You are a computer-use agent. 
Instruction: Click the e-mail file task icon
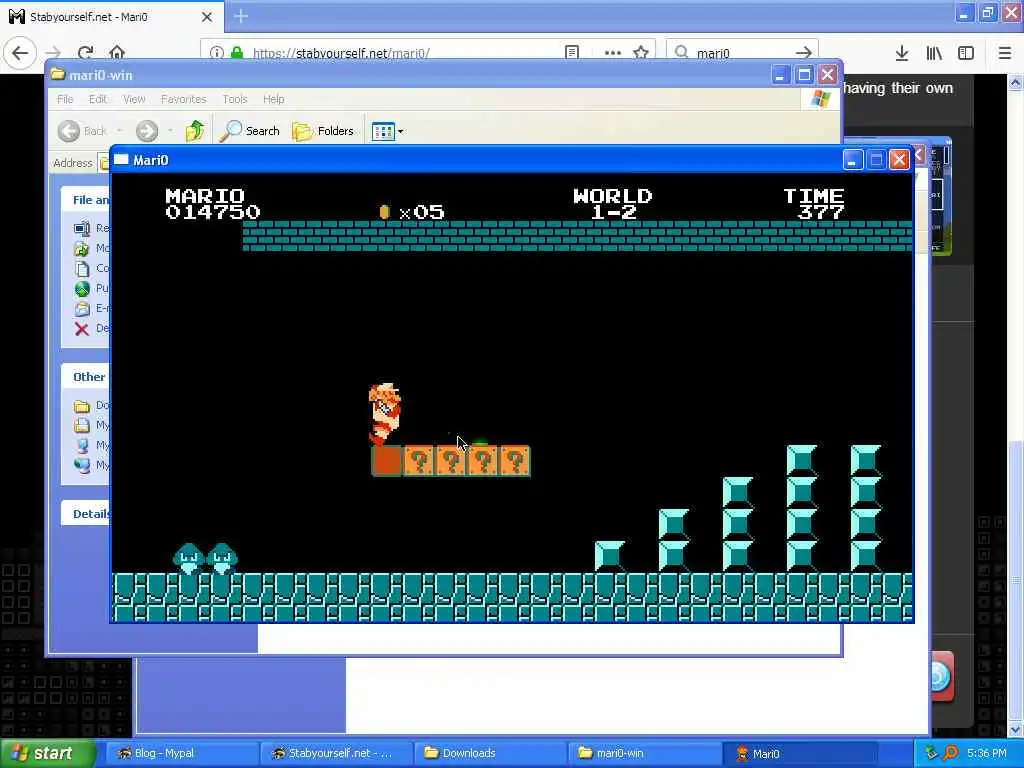click(x=82, y=308)
